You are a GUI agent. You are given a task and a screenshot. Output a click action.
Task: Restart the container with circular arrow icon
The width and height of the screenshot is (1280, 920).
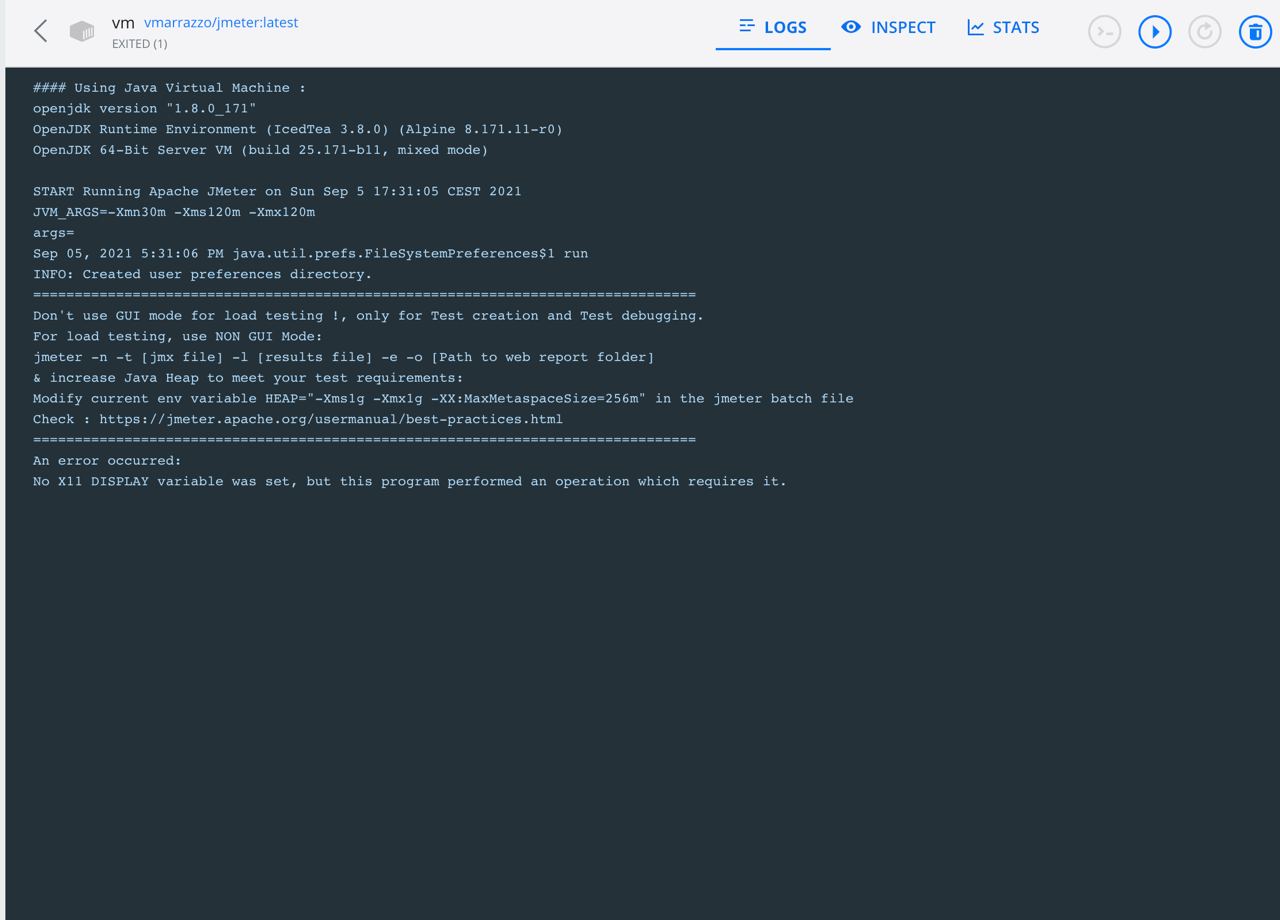pos(1205,32)
